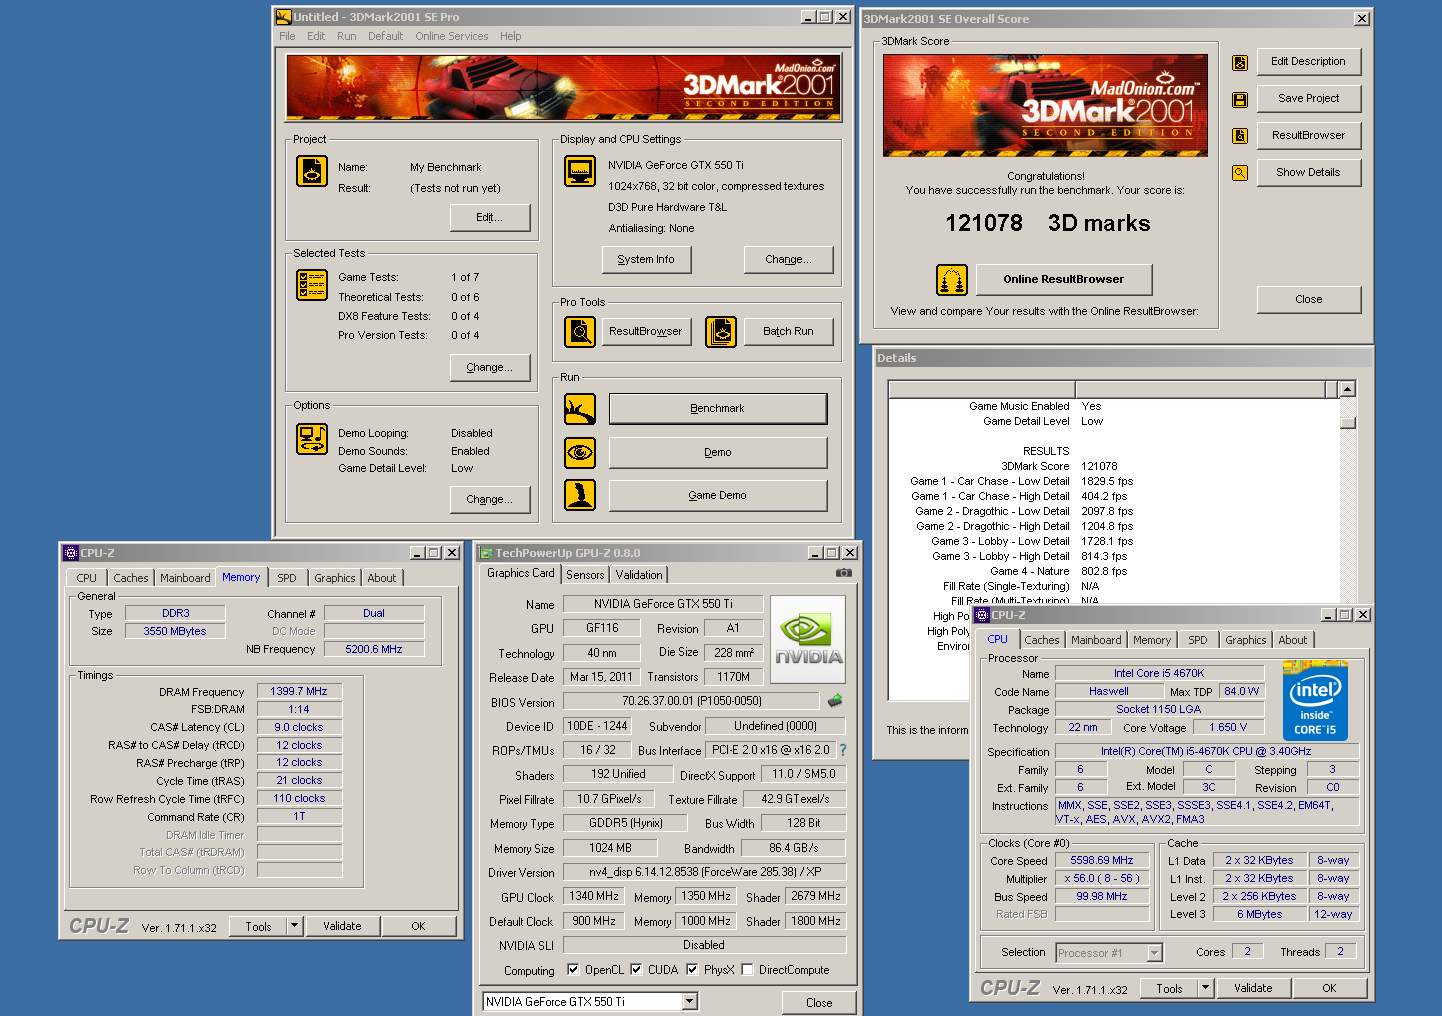
Task: Open Mainboard tab in memory CPU-Z window
Action: point(185,578)
